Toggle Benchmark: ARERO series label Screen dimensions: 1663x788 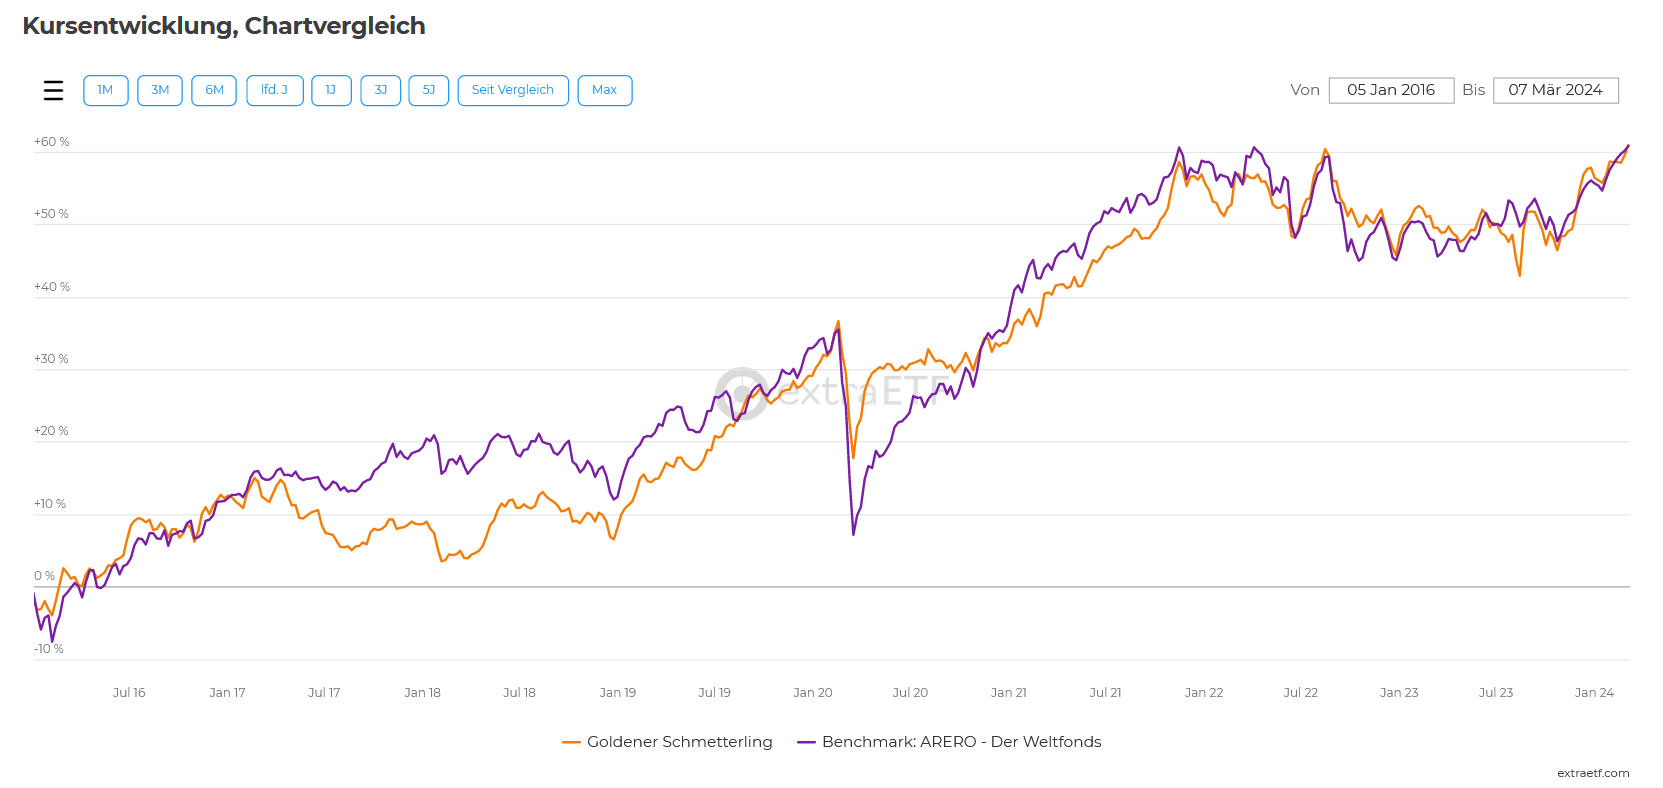pos(961,742)
